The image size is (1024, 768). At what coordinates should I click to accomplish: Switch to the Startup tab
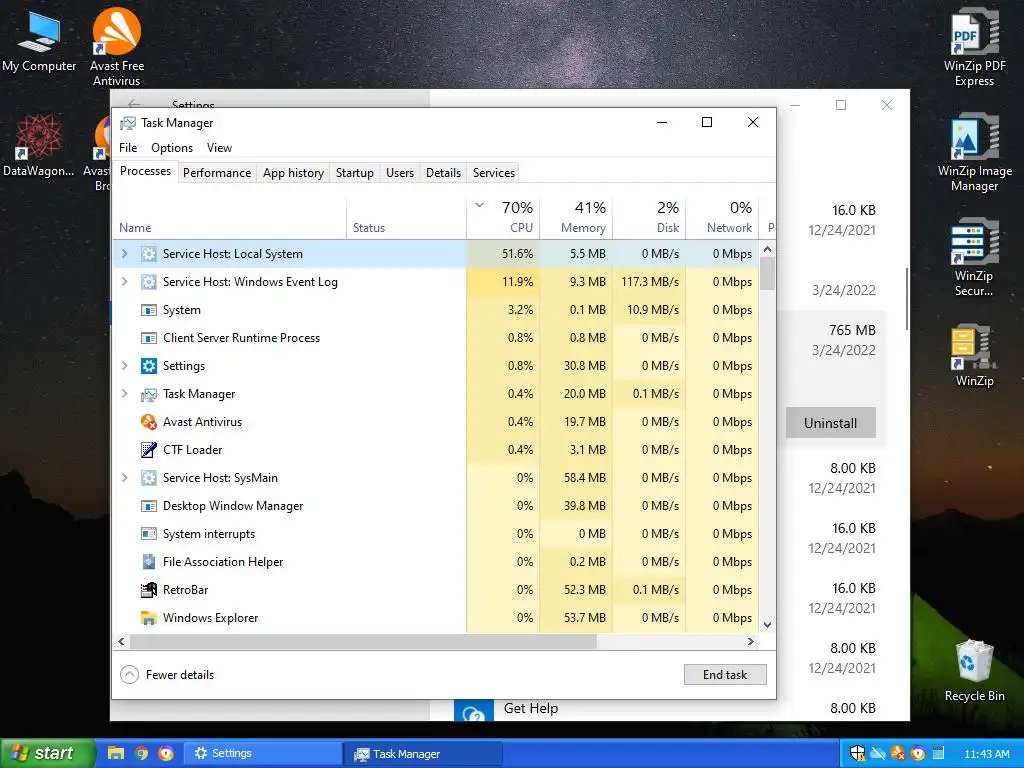tap(355, 173)
